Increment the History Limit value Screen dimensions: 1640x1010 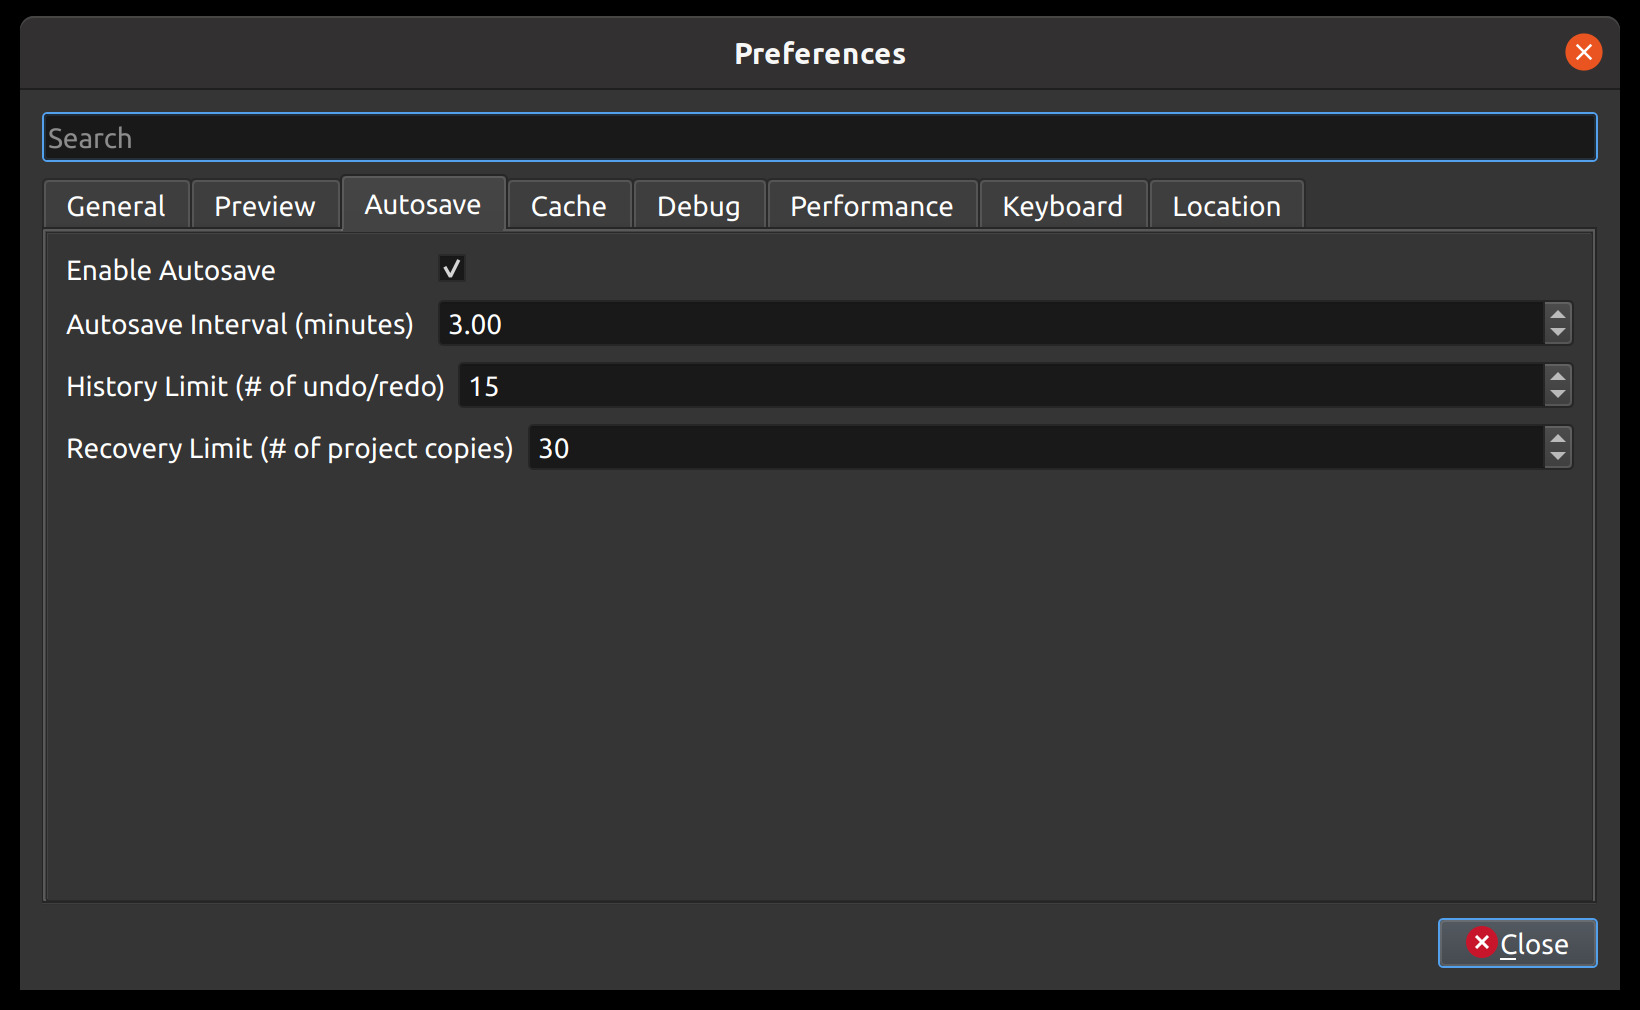click(x=1557, y=376)
